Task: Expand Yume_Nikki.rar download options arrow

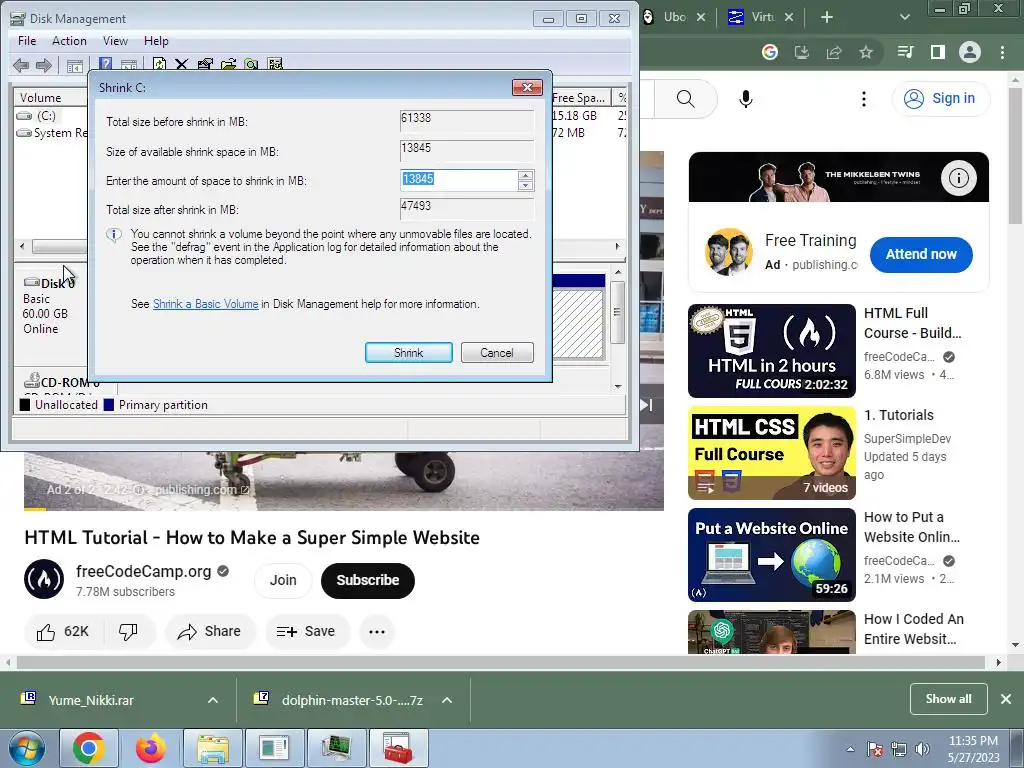Action: coord(213,700)
